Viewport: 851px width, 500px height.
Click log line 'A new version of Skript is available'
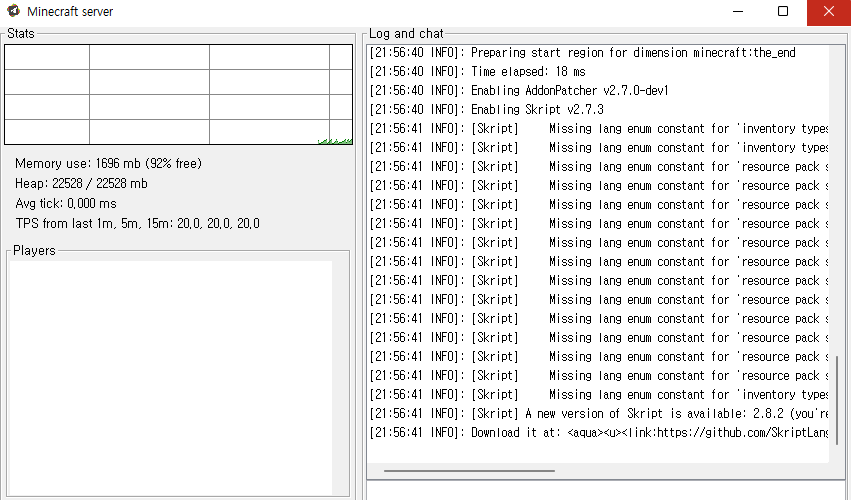pyautogui.click(x=599, y=414)
